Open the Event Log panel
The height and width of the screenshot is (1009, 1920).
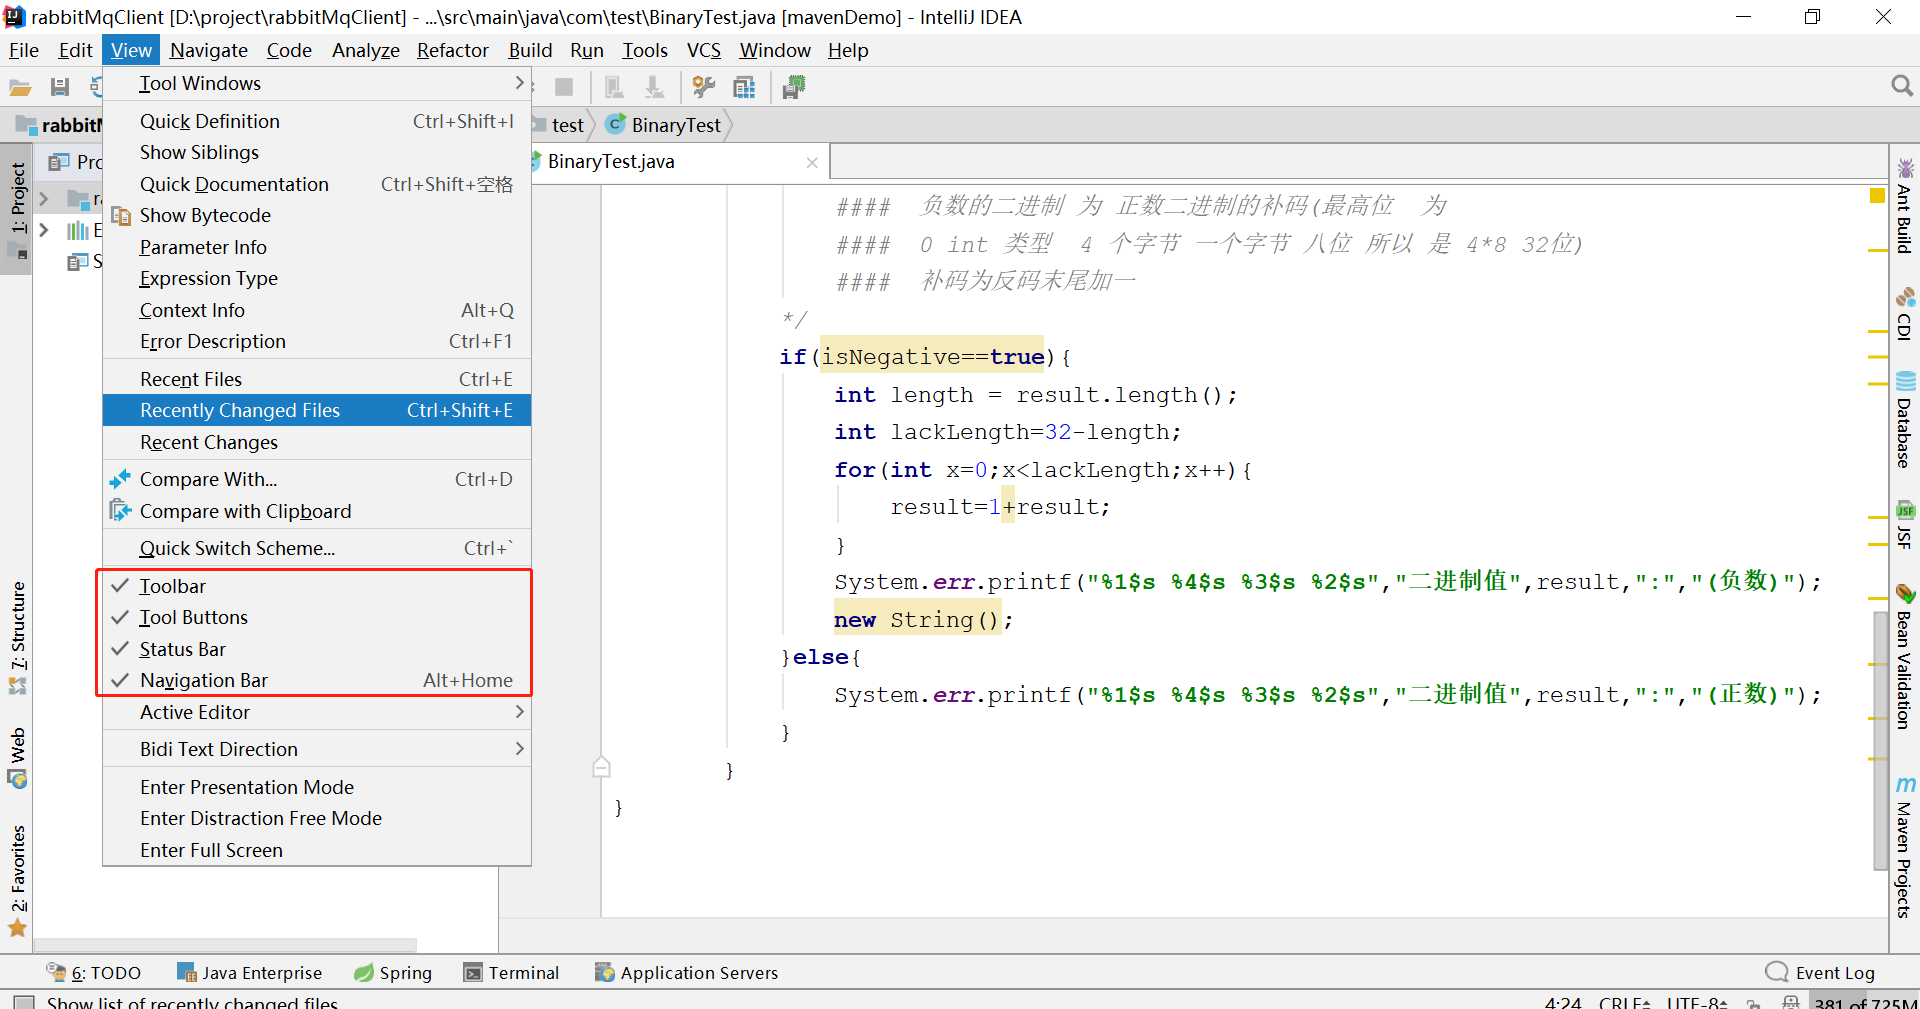pyautogui.click(x=1821, y=973)
